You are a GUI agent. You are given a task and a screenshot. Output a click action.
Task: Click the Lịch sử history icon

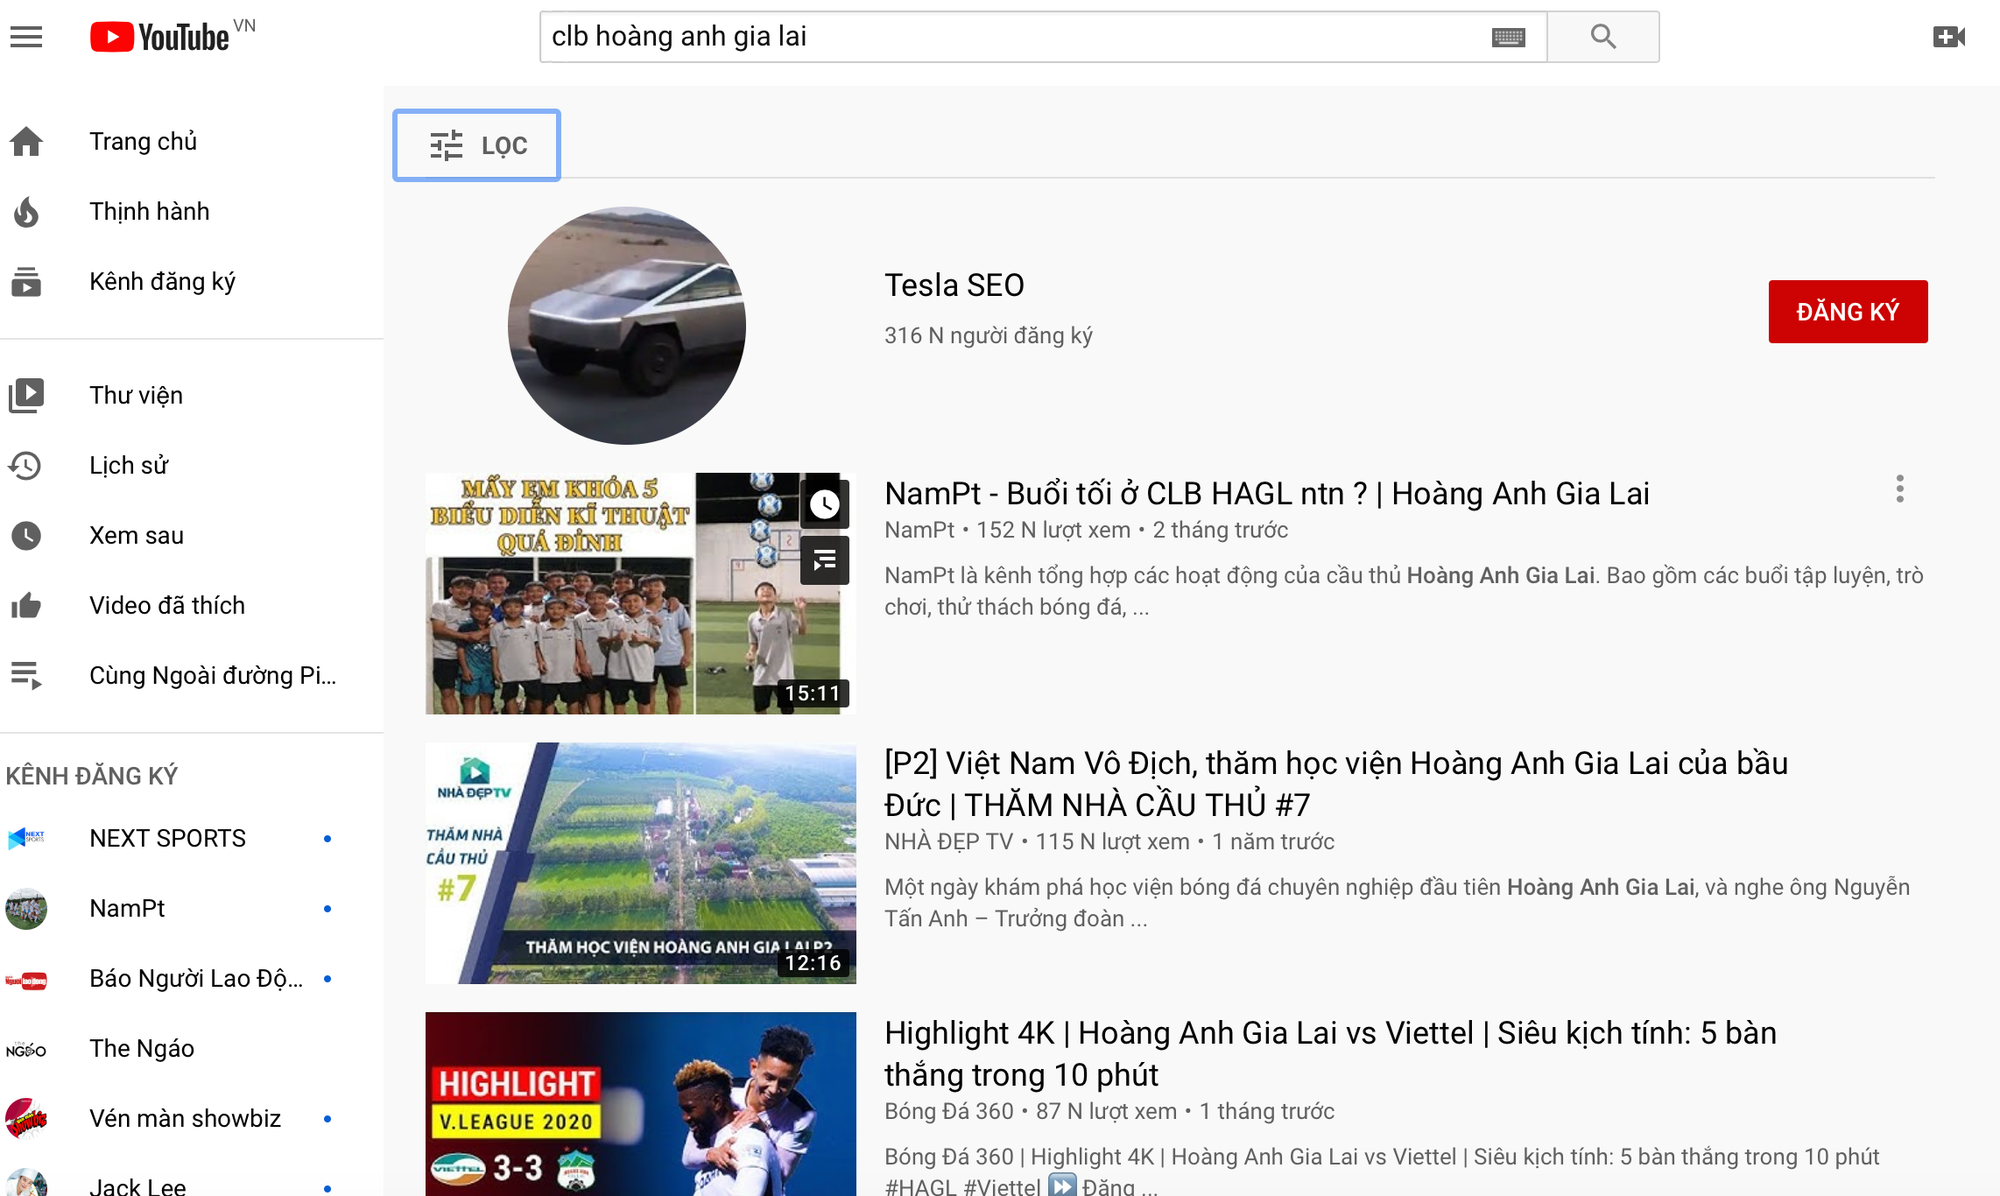click(x=26, y=466)
